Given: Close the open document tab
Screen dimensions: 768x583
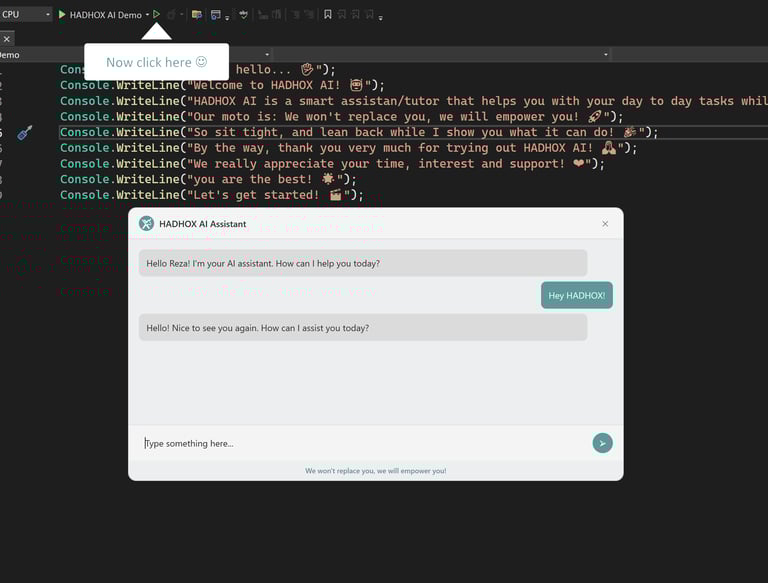Looking at the screenshot, I should tap(7, 39).
